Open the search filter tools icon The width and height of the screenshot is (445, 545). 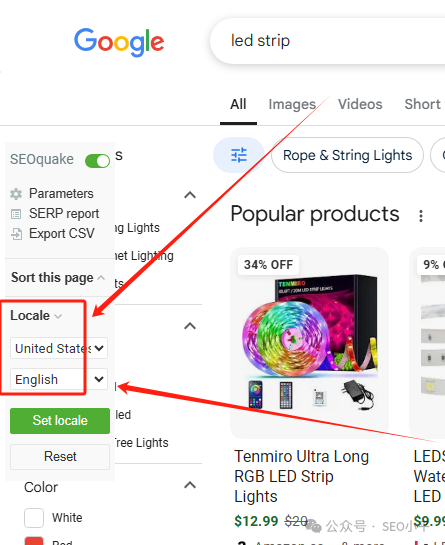pos(239,155)
